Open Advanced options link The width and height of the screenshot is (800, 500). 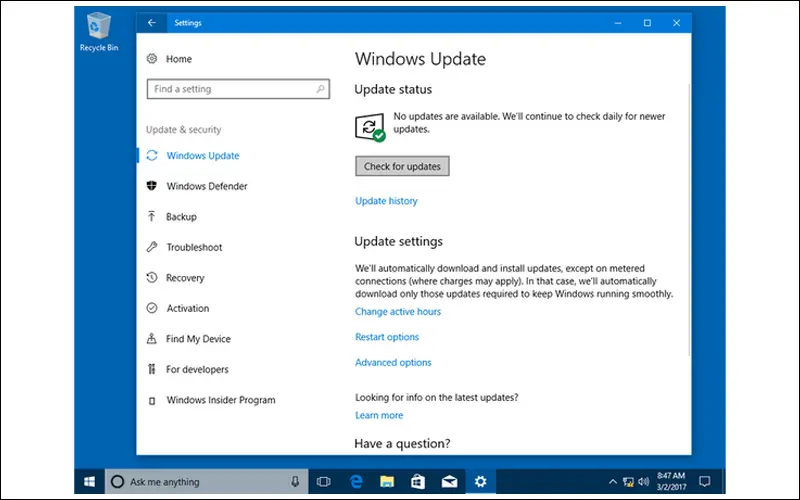pos(393,362)
